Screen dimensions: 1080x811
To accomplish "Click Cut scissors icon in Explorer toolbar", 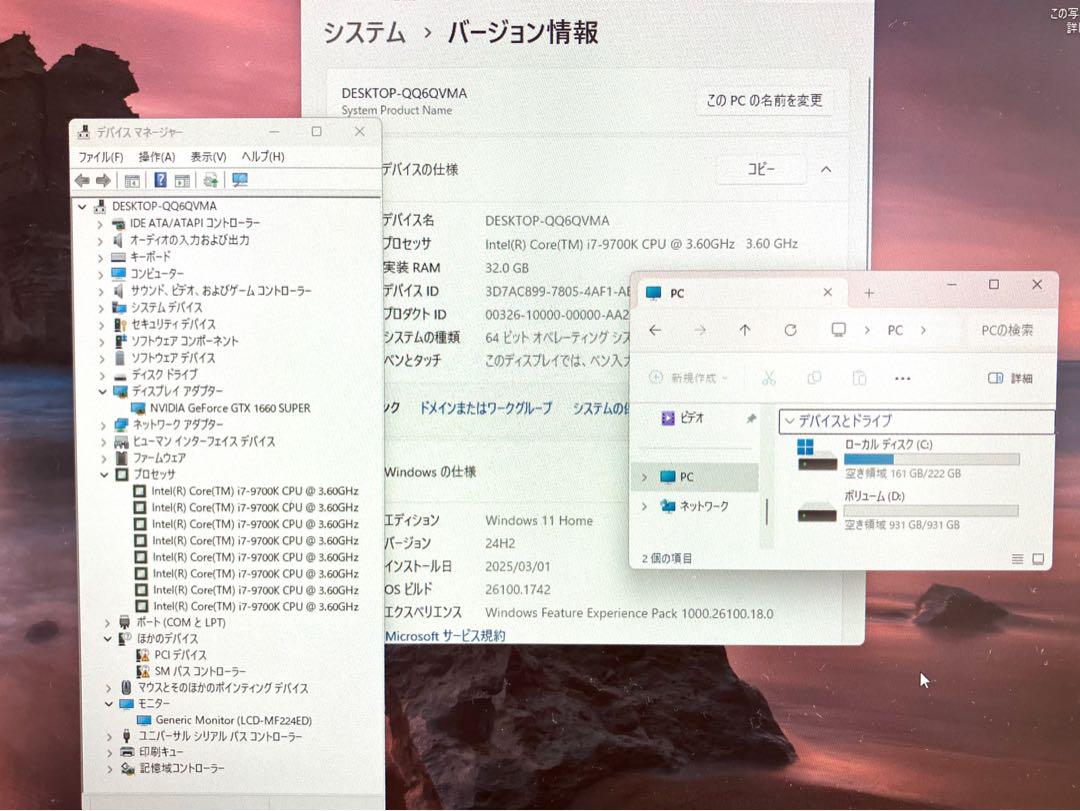I will [769, 378].
